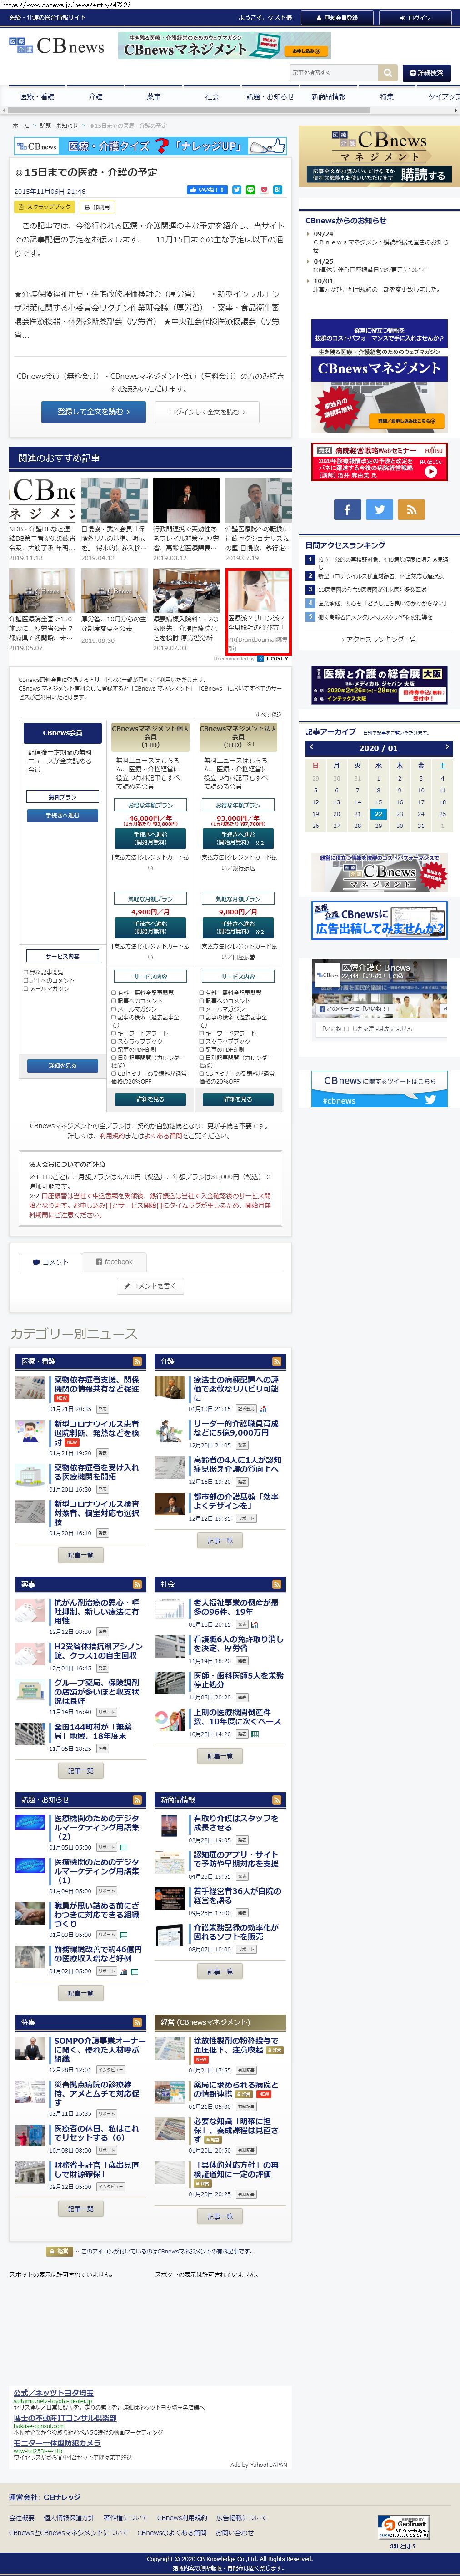This screenshot has width=460, height=2576.
Task: Select day 22 in archive calendar
Action: click(378, 814)
